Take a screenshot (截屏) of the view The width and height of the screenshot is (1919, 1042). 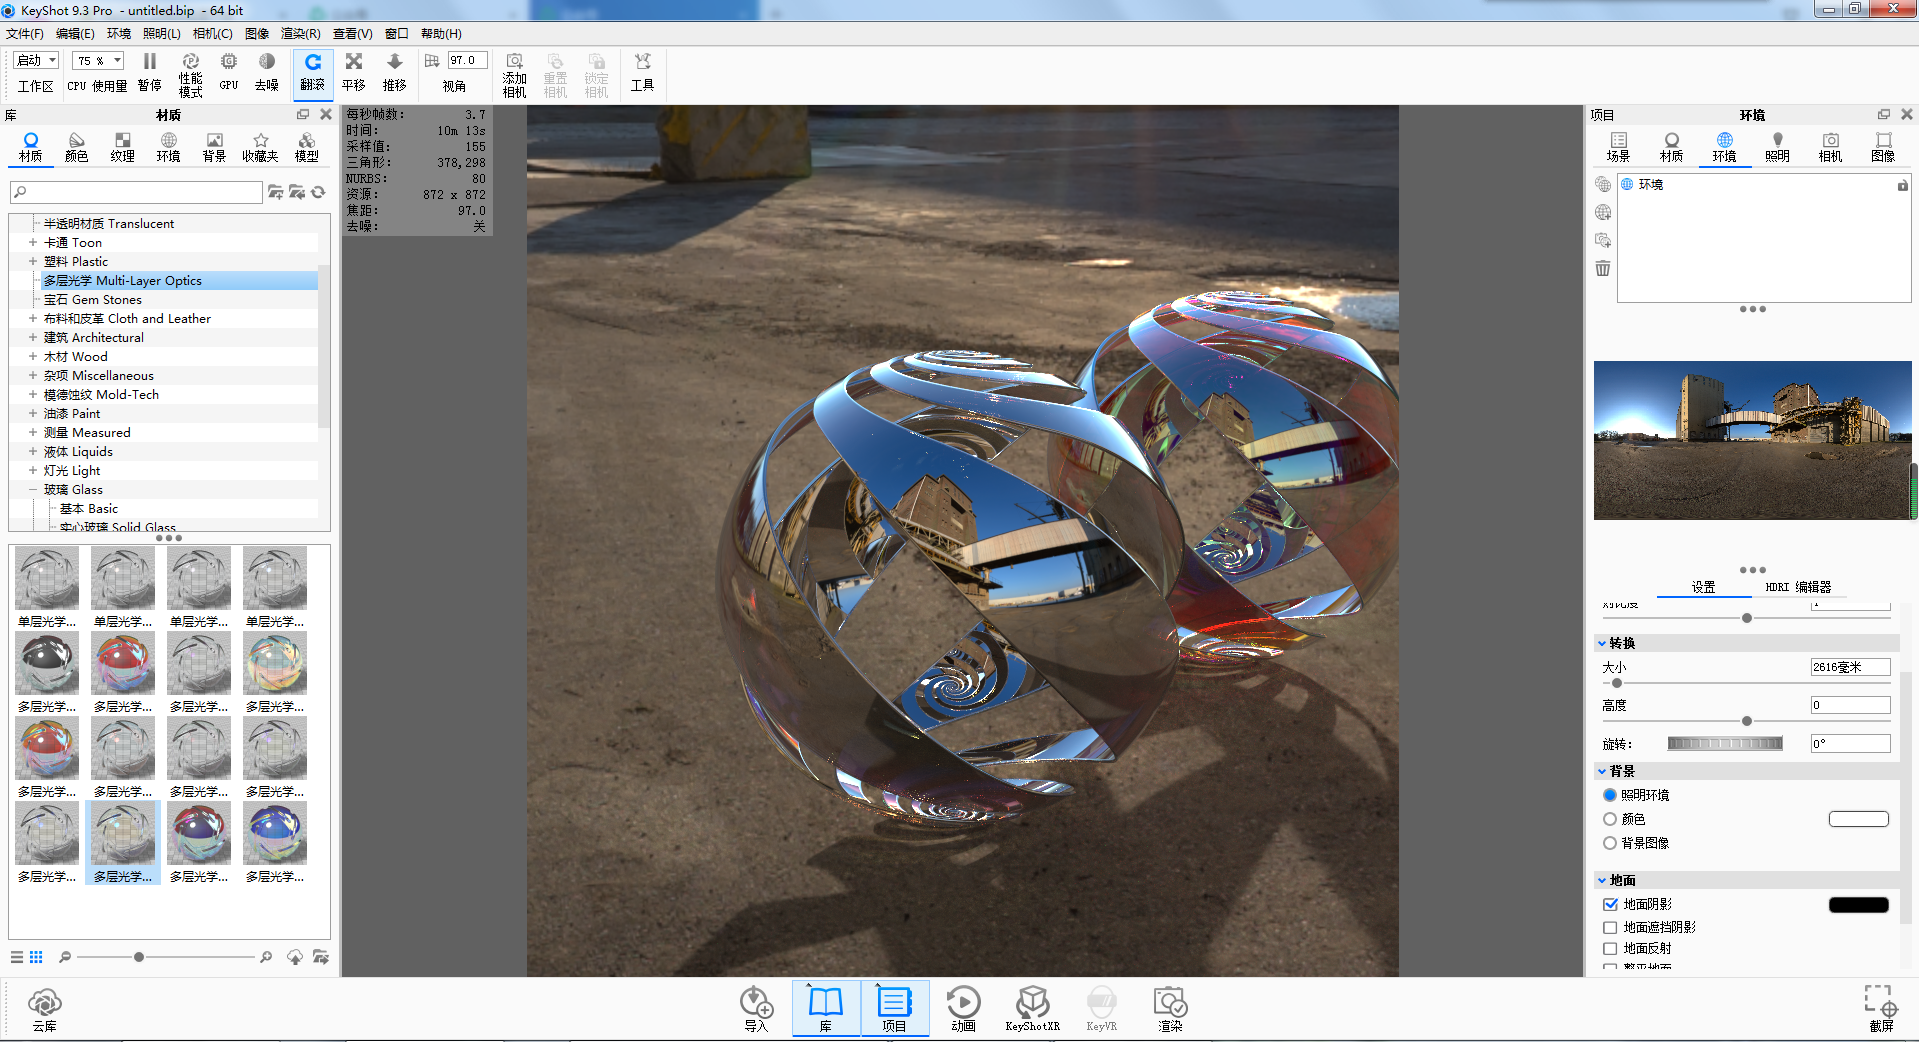point(1881,1008)
